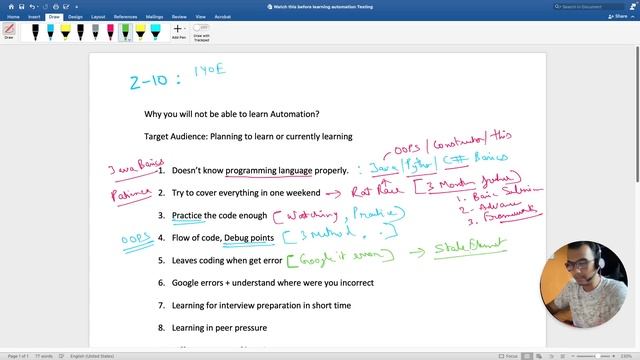Click 'Doesn't know programming language properly.'
Viewport: 640px width, 360px height.
(x=260, y=171)
